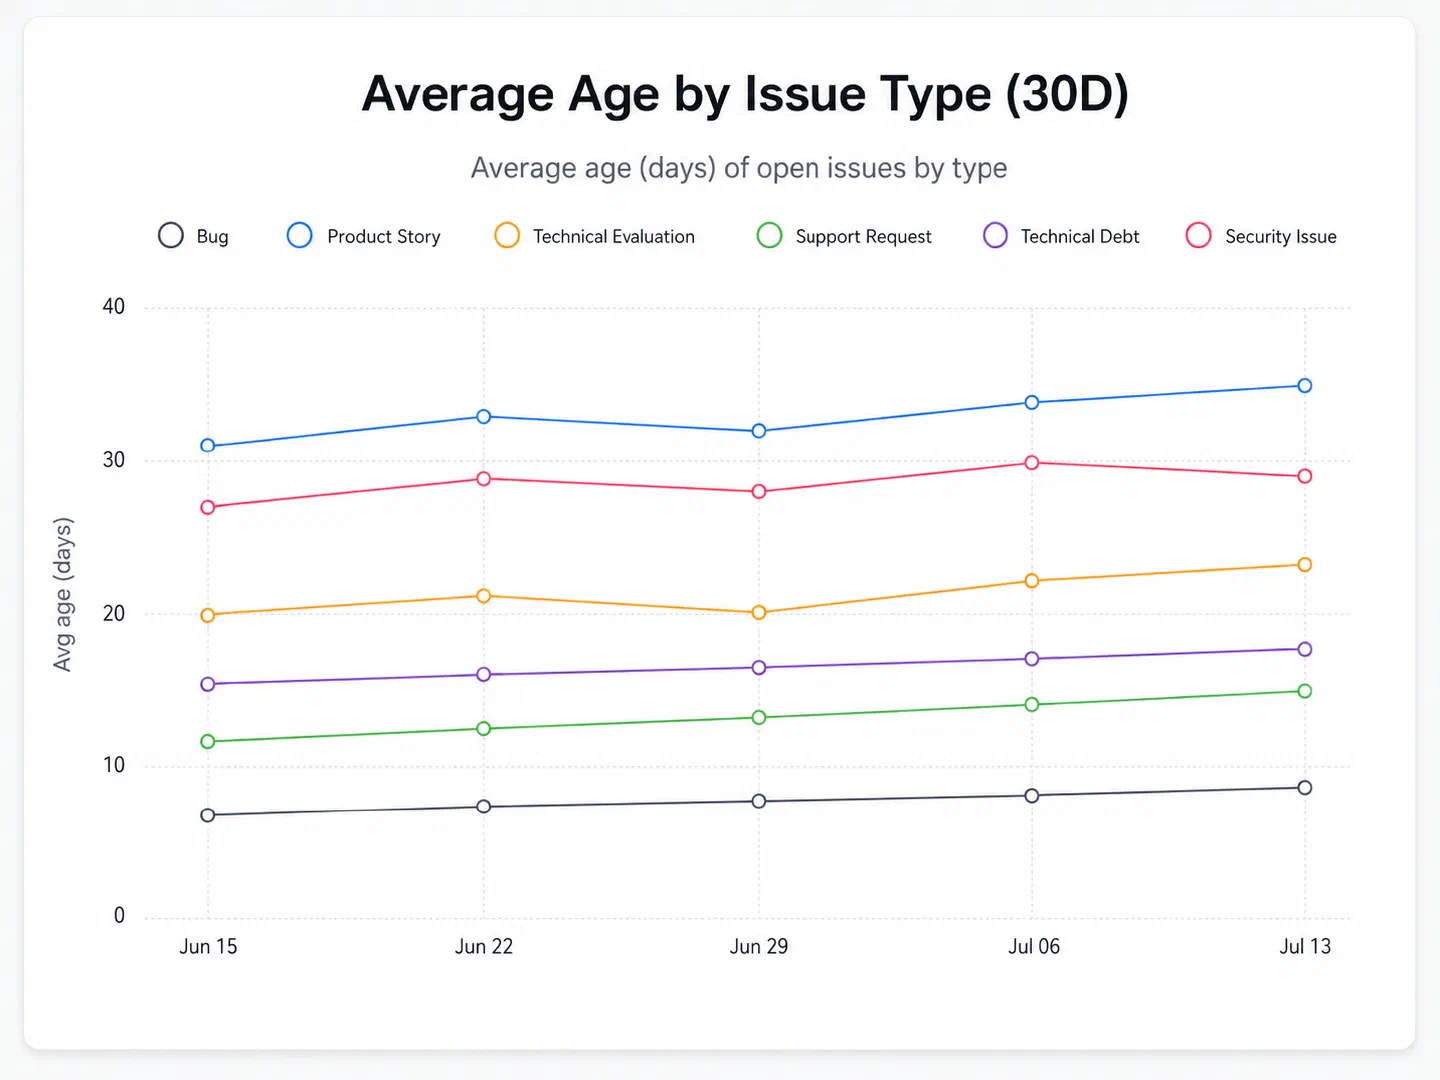Image resolution: width=1440 pixels, height=1080 pixels.
Task: Select Technical Evaluation data point at Jun 22
Action: coord(483,596)
